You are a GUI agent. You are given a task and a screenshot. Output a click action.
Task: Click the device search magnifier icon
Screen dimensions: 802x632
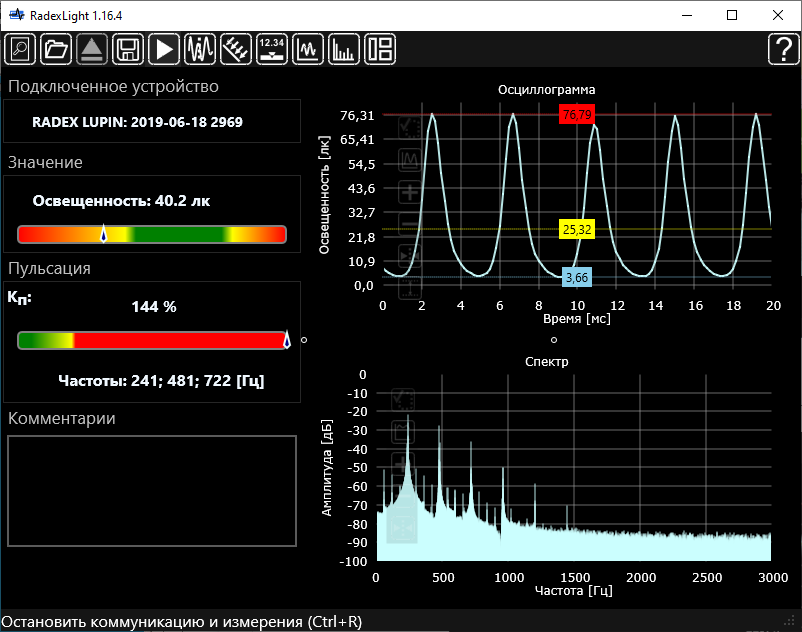tap(21, 48)
